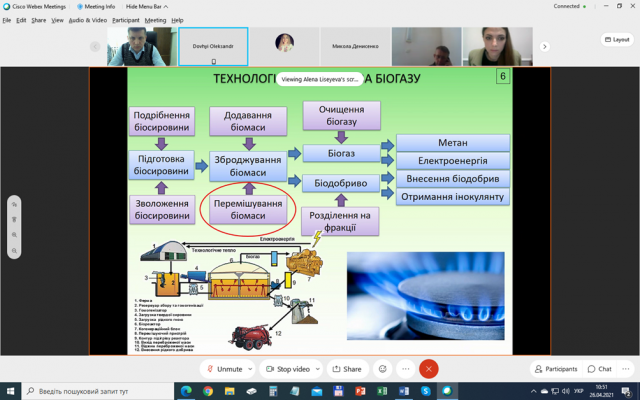Viewport: 640px width, 400px height.
Task: Open the reactions smiley icon
Action: click(x=382, y=369)
